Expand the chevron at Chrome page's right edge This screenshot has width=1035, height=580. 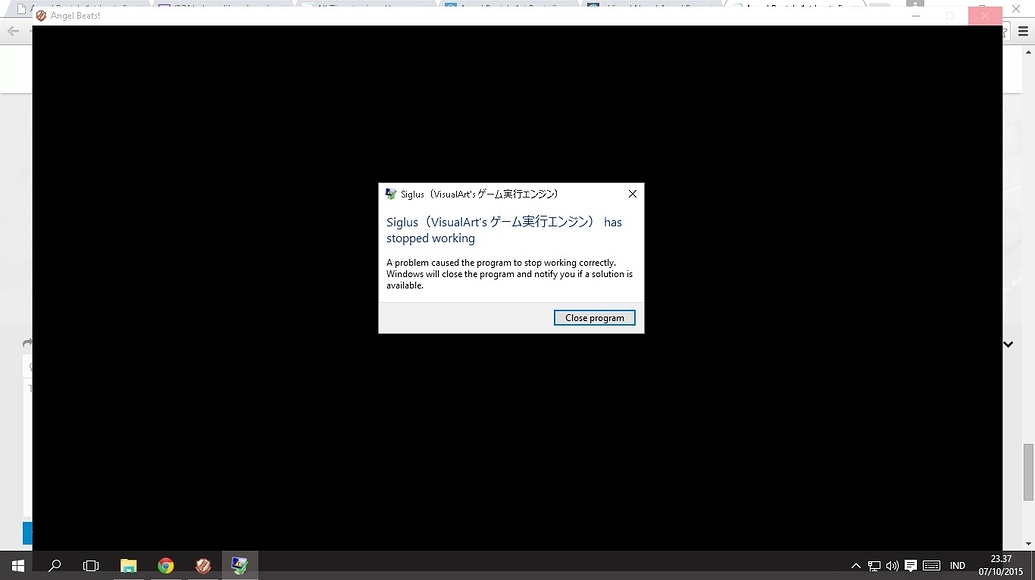point(1008,344)
